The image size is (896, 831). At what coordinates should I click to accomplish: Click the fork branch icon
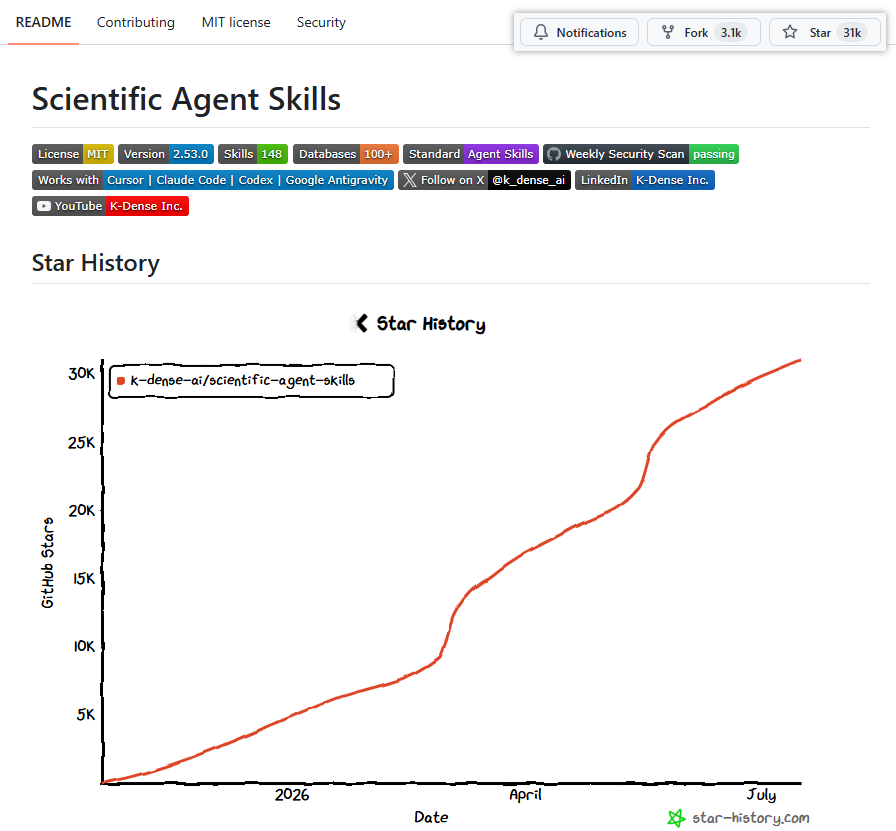pos(667,32)
